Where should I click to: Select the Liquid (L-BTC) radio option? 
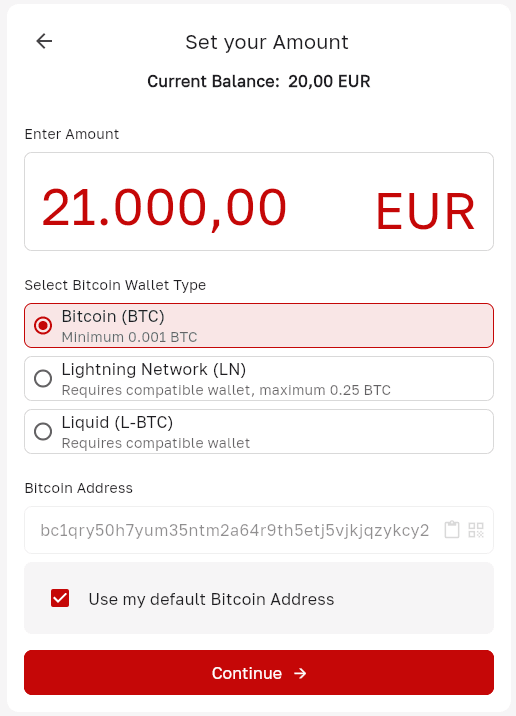click(43, 432)
